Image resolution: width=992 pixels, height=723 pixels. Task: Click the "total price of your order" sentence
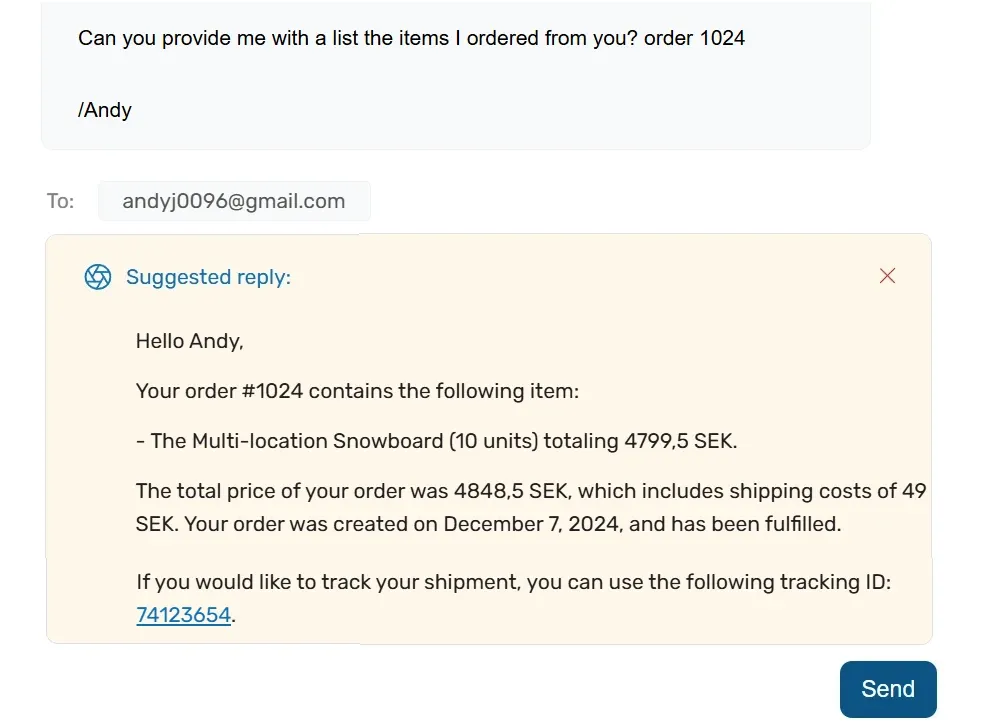[x=531, y=507]
